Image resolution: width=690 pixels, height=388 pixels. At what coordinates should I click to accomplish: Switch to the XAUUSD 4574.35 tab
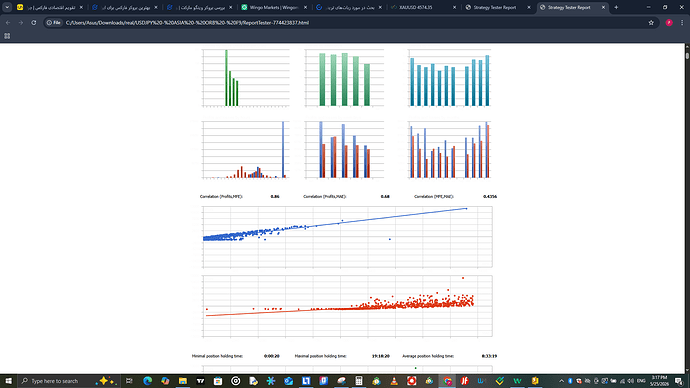coord(422,7)
